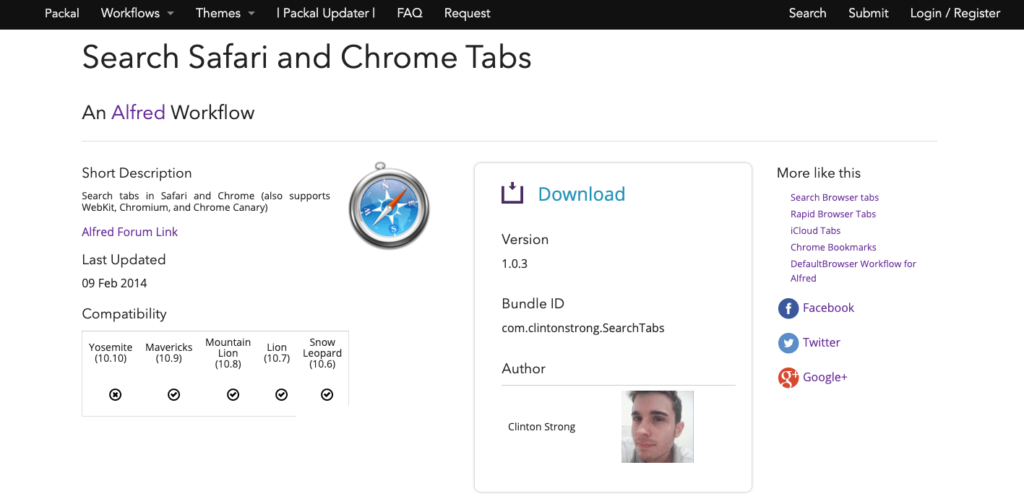Open the Rapid Browser Tabs workflow

[833, 214]
